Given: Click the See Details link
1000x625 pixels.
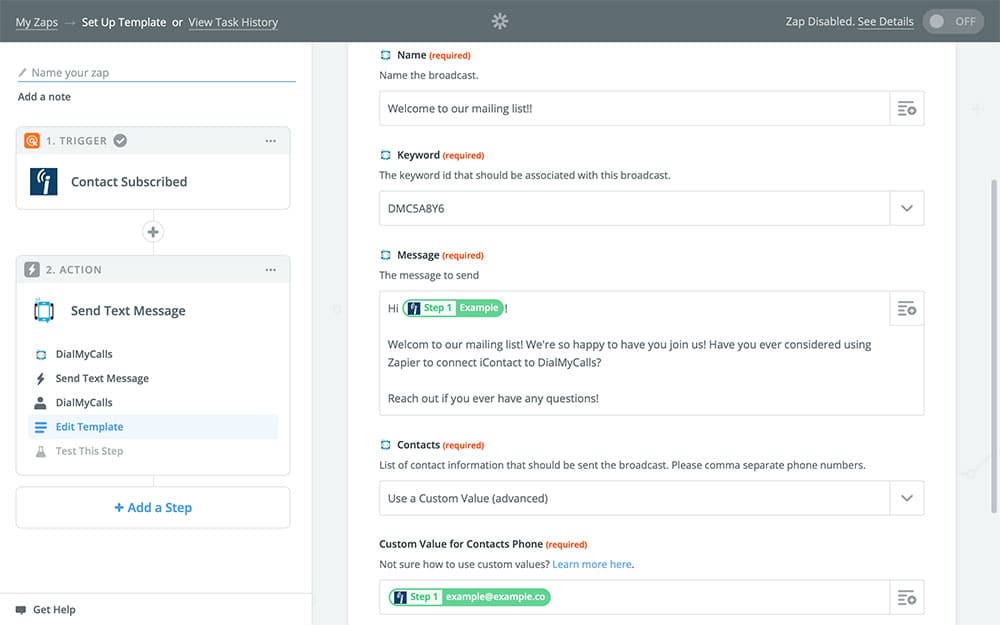Looking at the screenshot, I should coord(885,22).
